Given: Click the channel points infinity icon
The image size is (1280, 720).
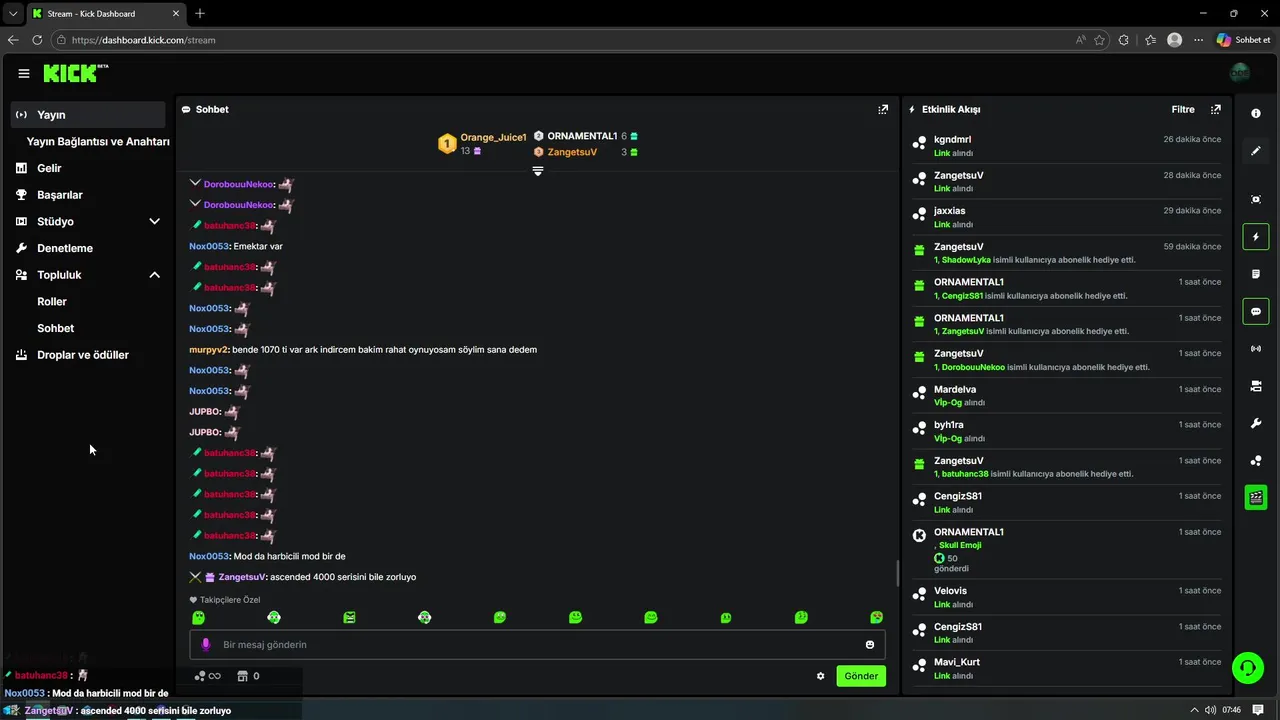Looking at the screenshot, I should click(x=208, y=676).
